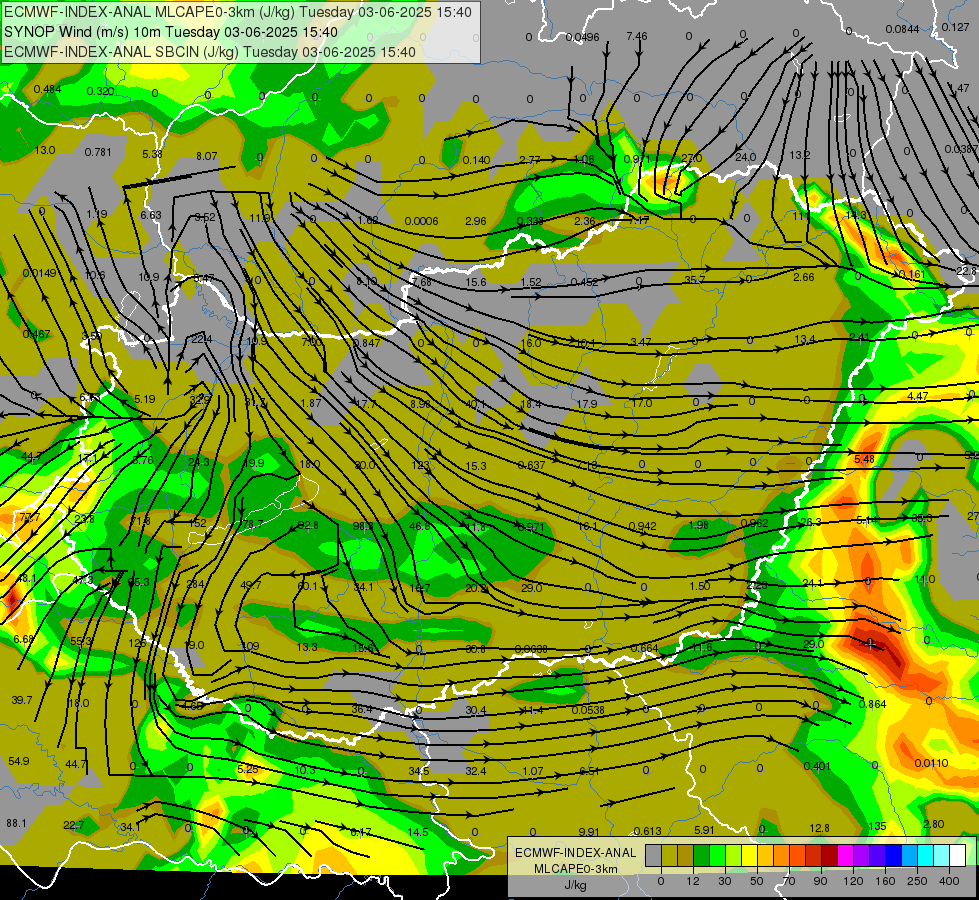Image resolution: width=979 pixels, height=900 pixels.
Task: Click the legend tick label 70
Action: pos(789,881)
